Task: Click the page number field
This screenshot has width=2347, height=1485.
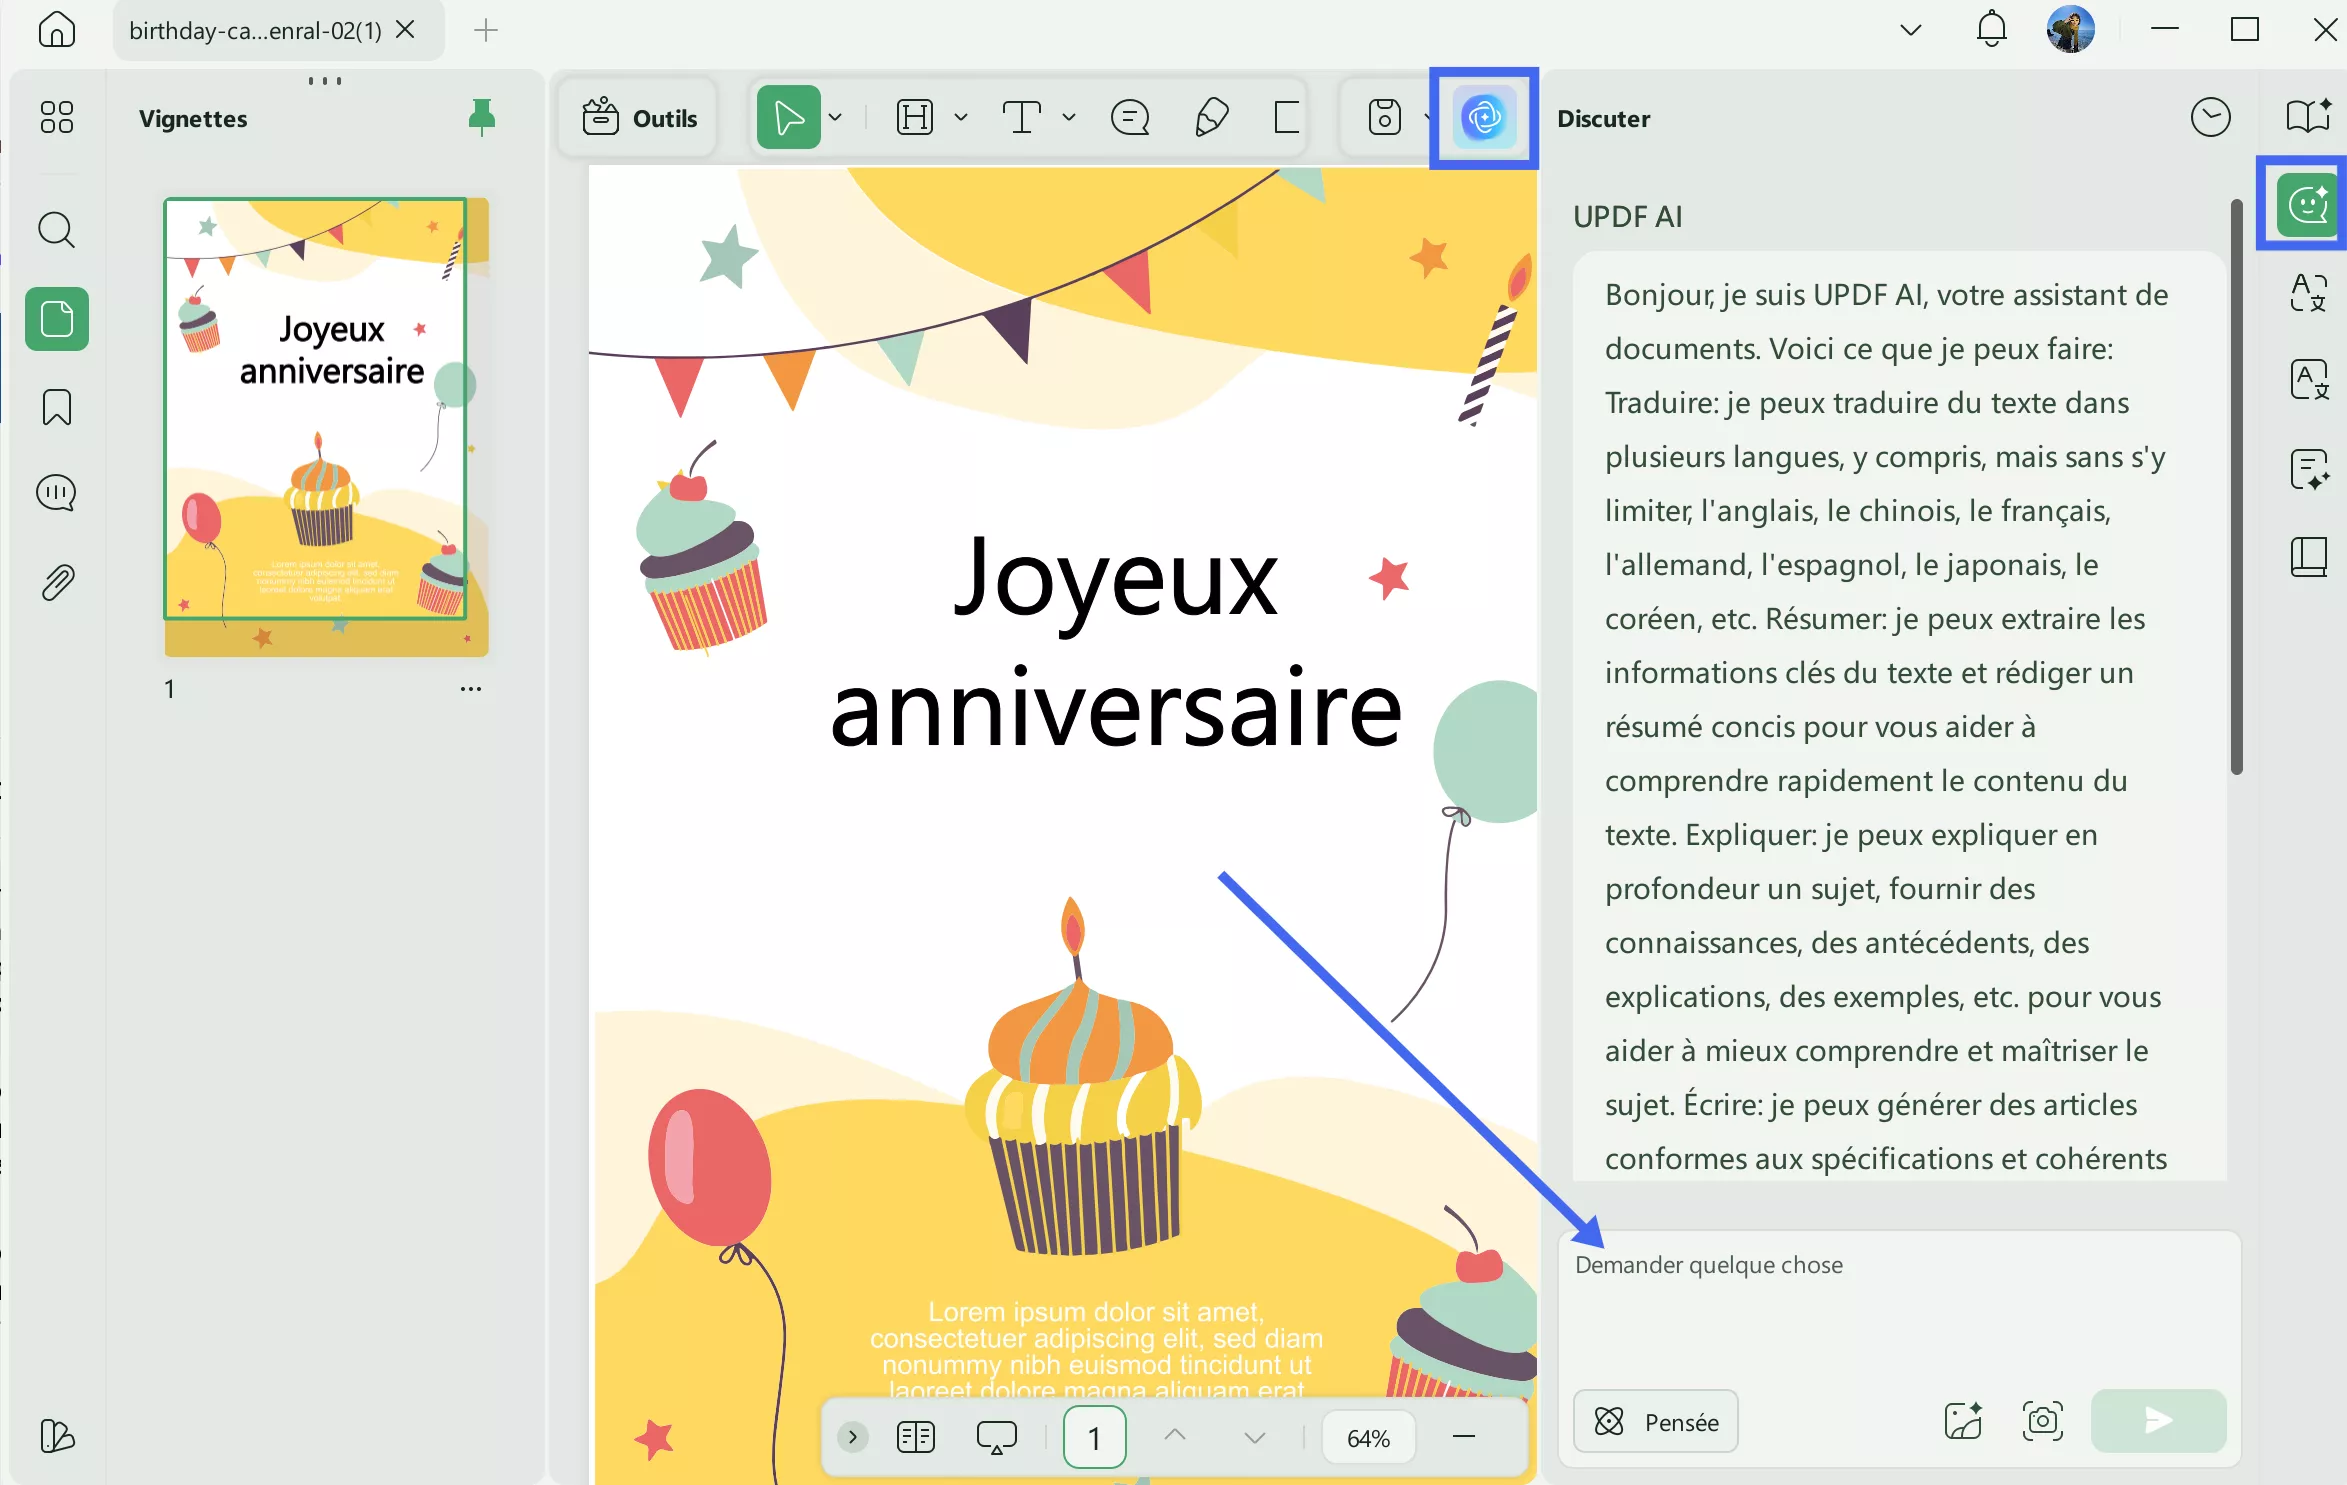Action: pyautogui.click(x=1094, y=1437)
